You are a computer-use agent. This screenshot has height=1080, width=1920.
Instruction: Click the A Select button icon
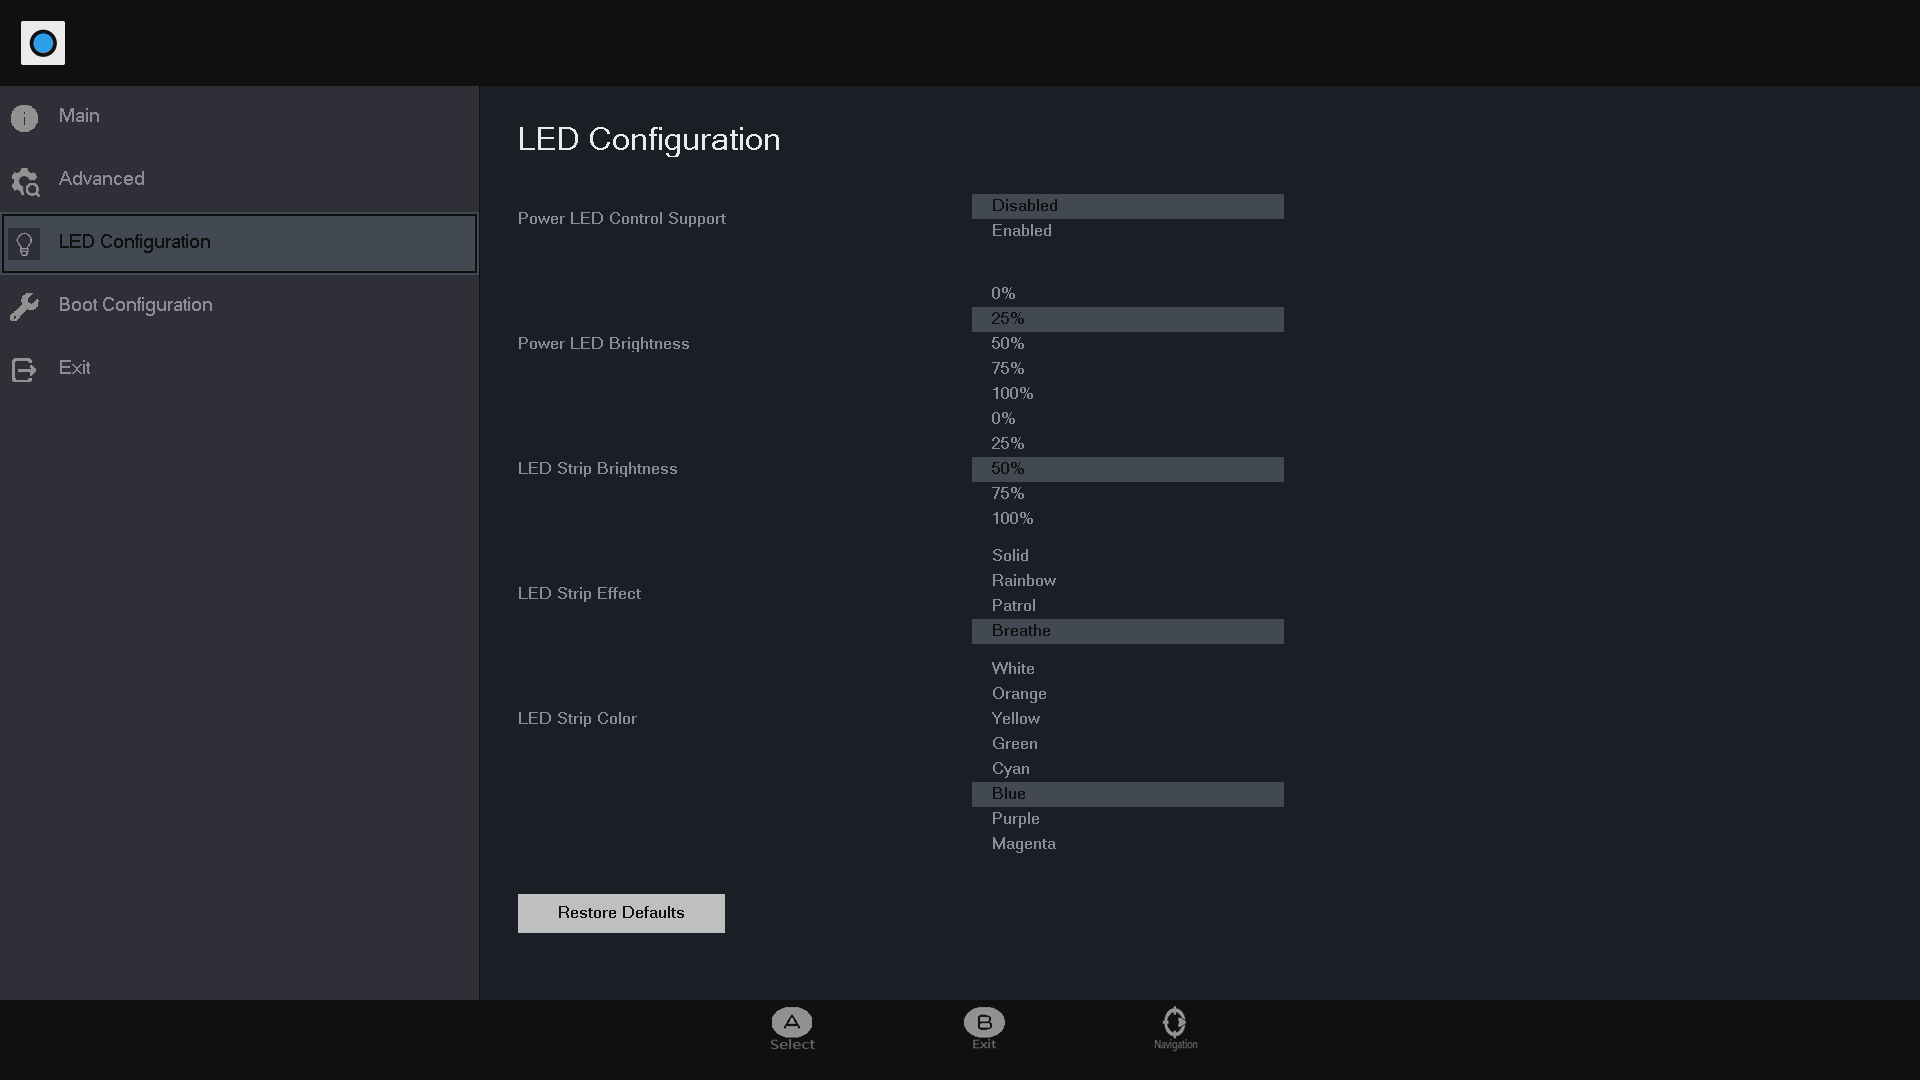[x=792, y=1022]
